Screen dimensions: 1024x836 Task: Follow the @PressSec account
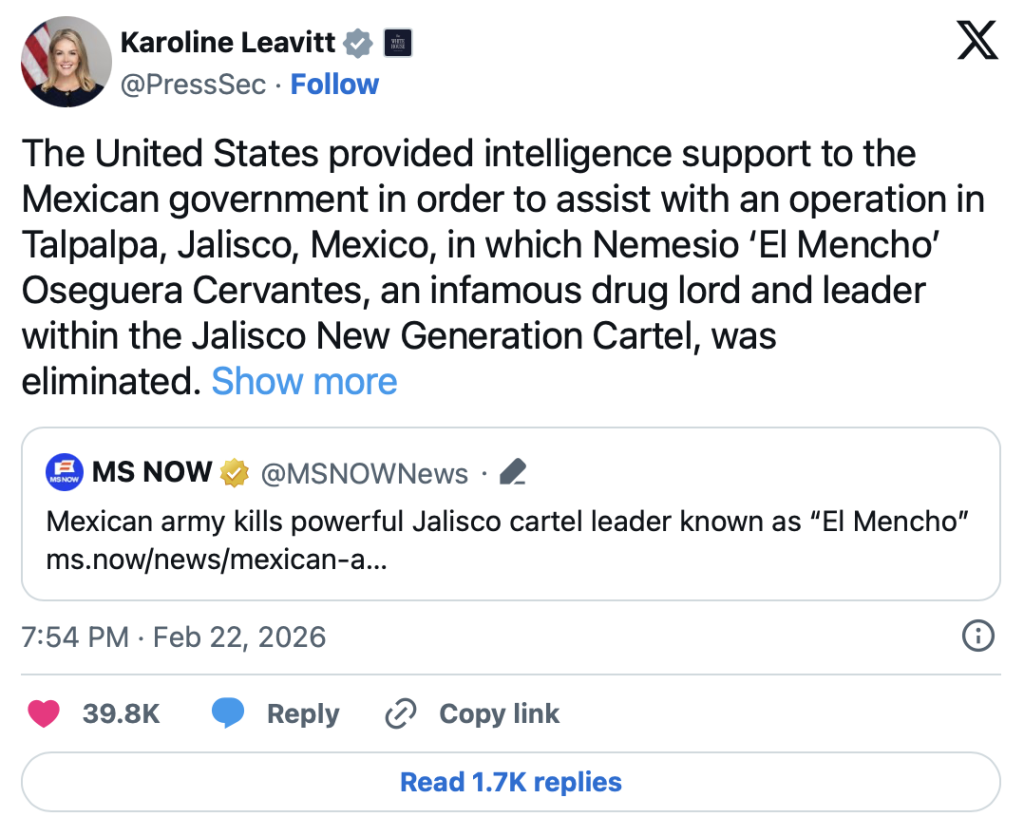(x=334, y=84)
